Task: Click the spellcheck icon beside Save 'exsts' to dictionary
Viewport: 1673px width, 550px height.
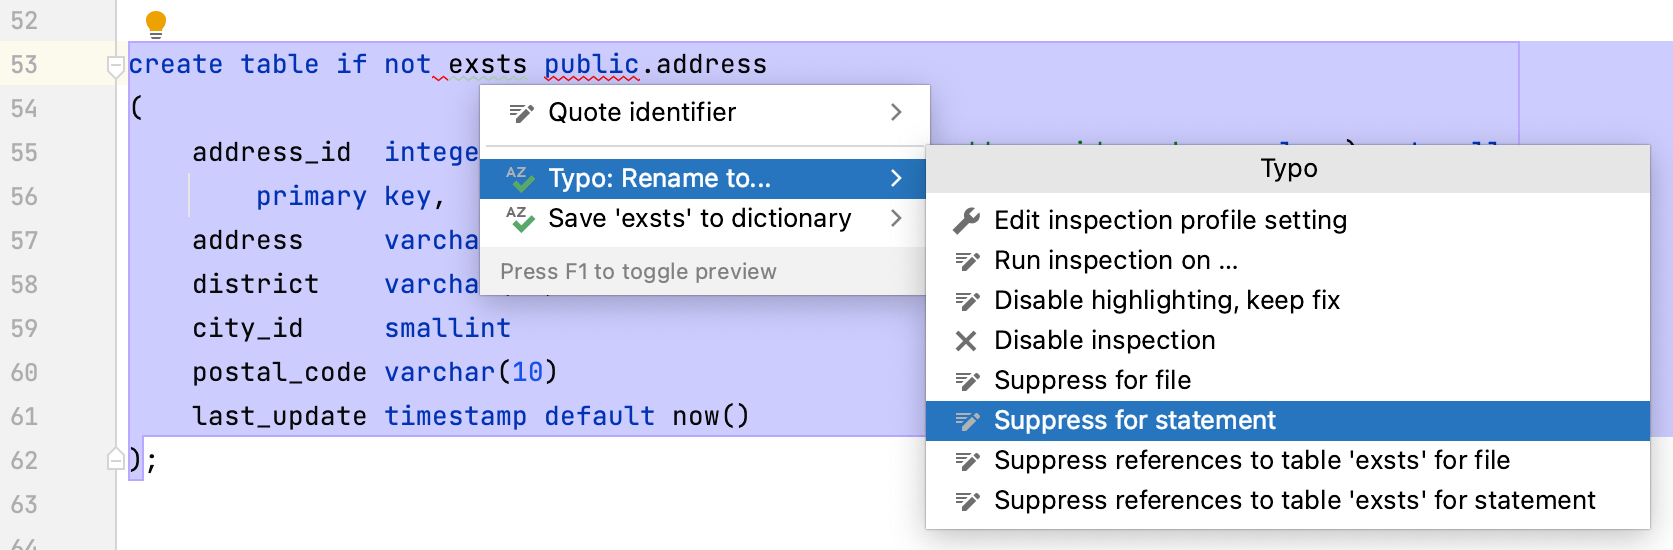Action: click(519, 219)
